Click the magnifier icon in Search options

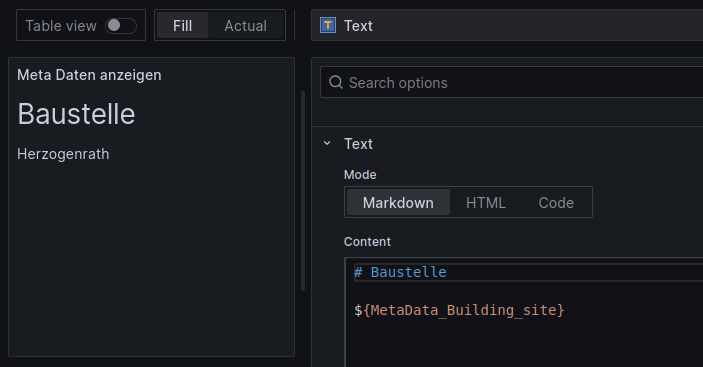coord(336,82)
